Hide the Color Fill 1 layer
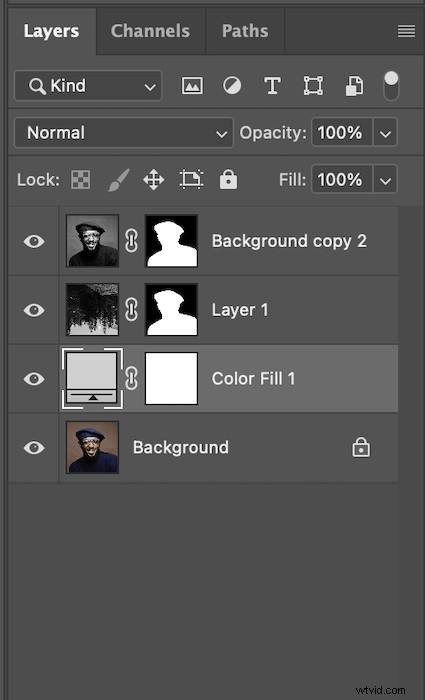This screenshot has width=425, height=700. coord(34,379)
